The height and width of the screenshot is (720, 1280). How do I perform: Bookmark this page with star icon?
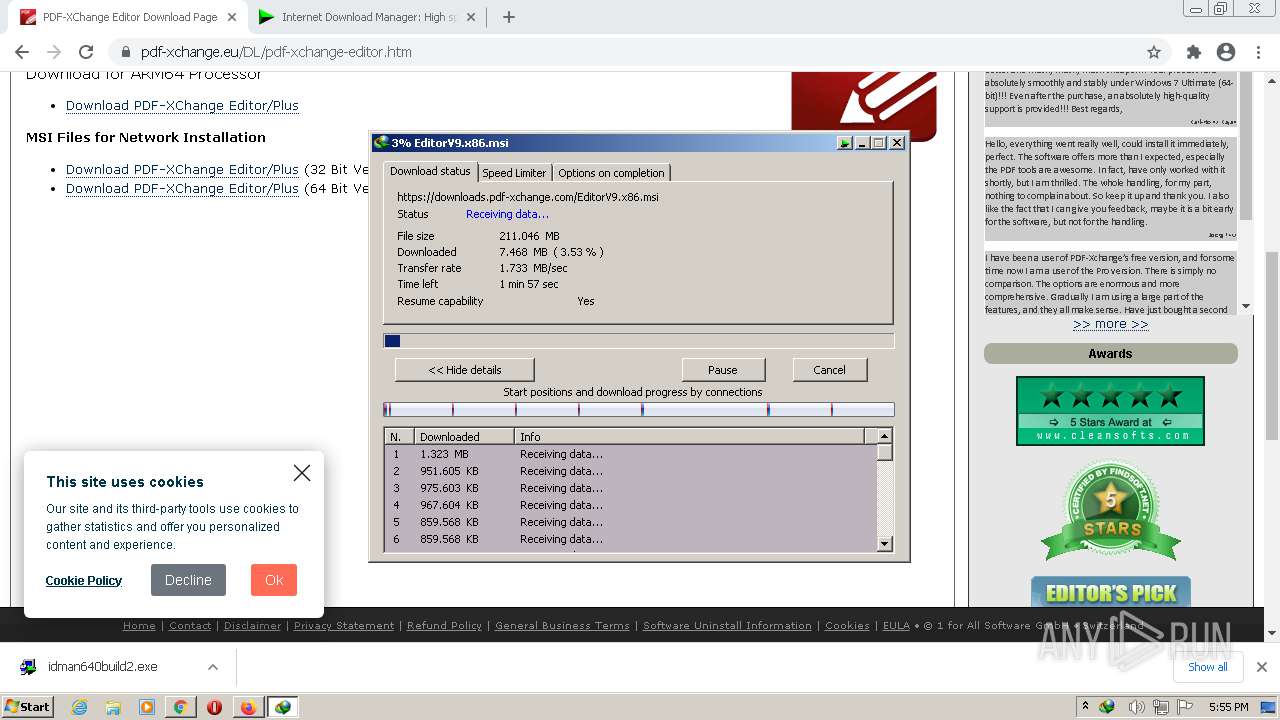coord(1154,52)
